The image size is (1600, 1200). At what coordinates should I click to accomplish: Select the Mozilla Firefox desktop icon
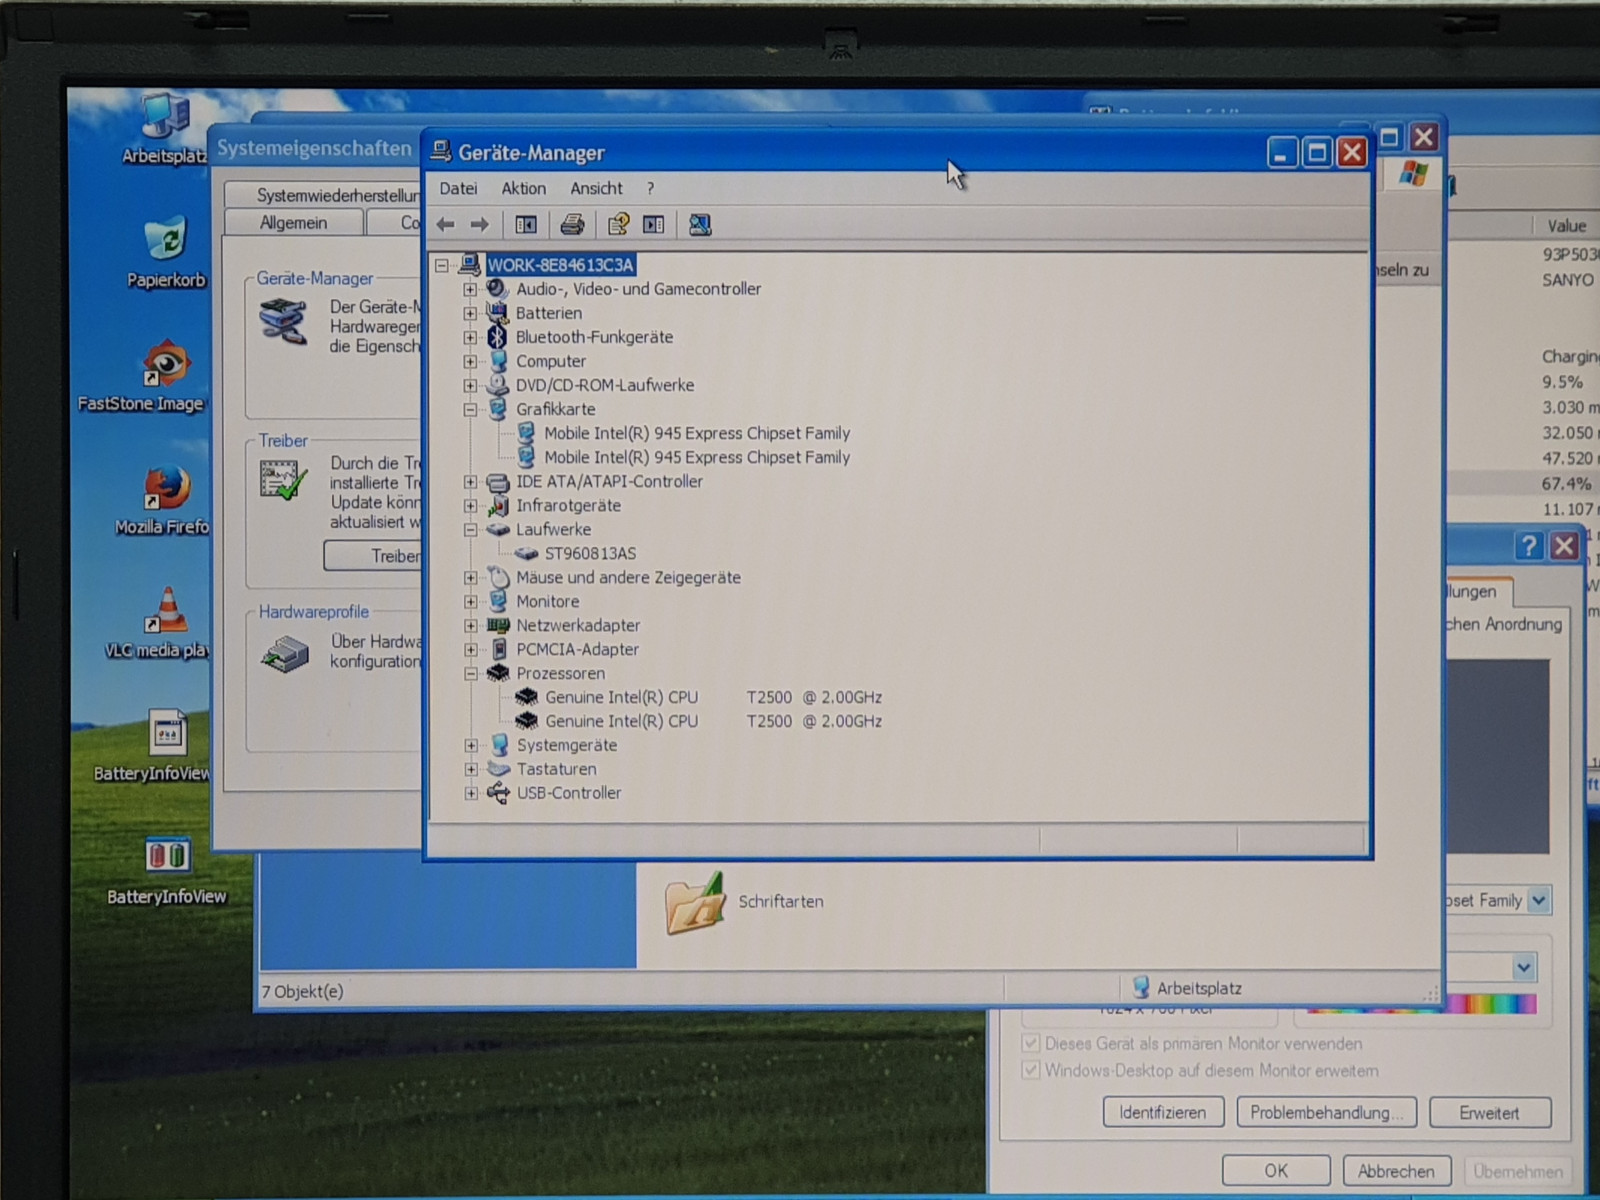(x=165, y=489)
